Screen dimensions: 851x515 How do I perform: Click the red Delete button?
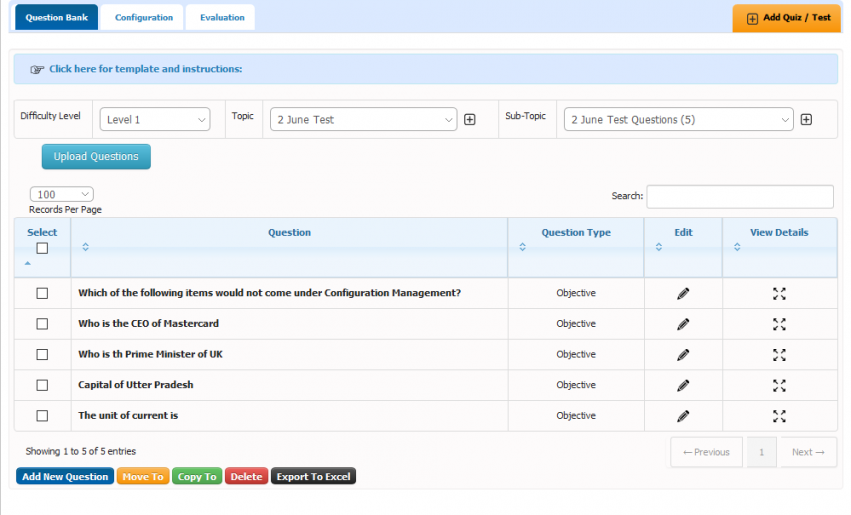(x=246, y=476)
